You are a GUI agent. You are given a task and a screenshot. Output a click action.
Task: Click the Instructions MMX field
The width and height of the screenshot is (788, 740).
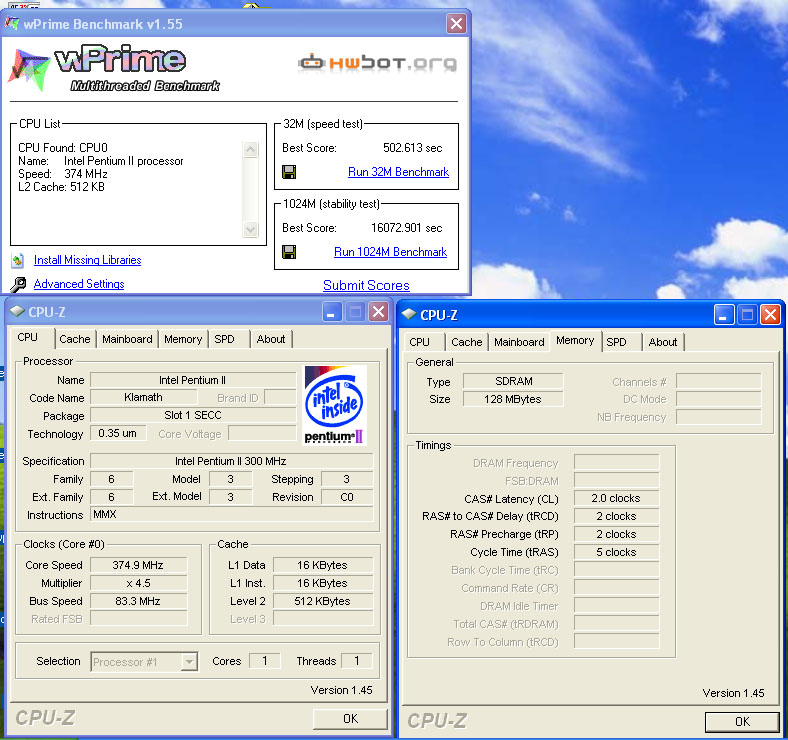(232, 514)
